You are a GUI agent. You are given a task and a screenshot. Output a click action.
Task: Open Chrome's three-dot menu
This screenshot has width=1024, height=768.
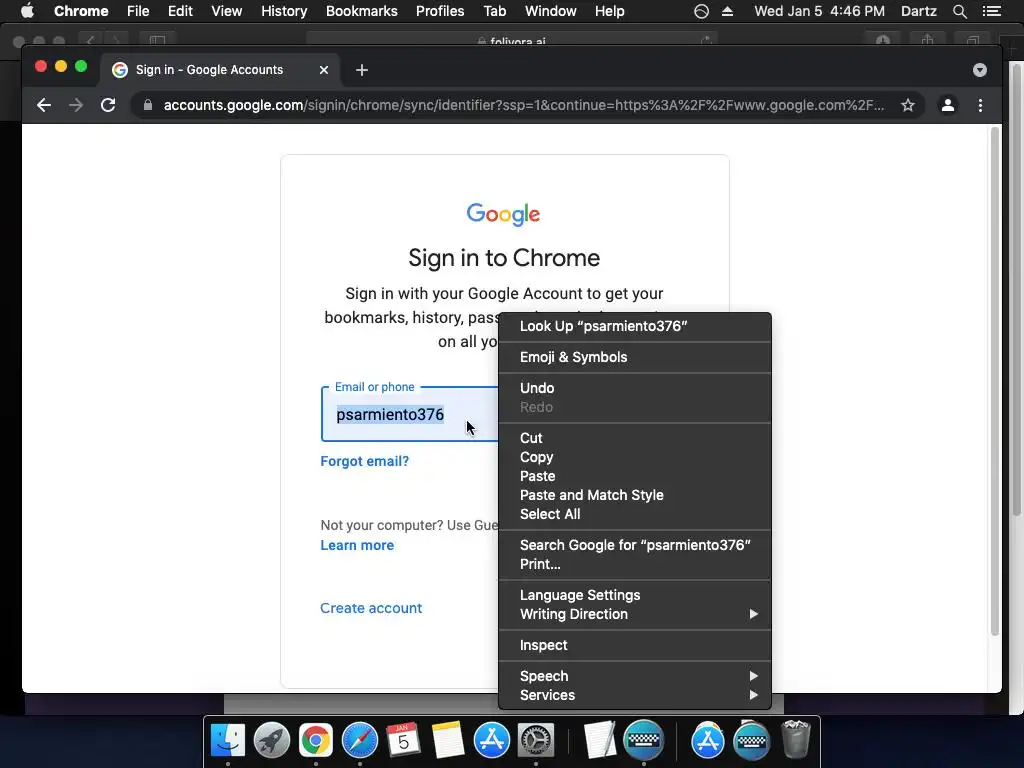tap(980, 105)
